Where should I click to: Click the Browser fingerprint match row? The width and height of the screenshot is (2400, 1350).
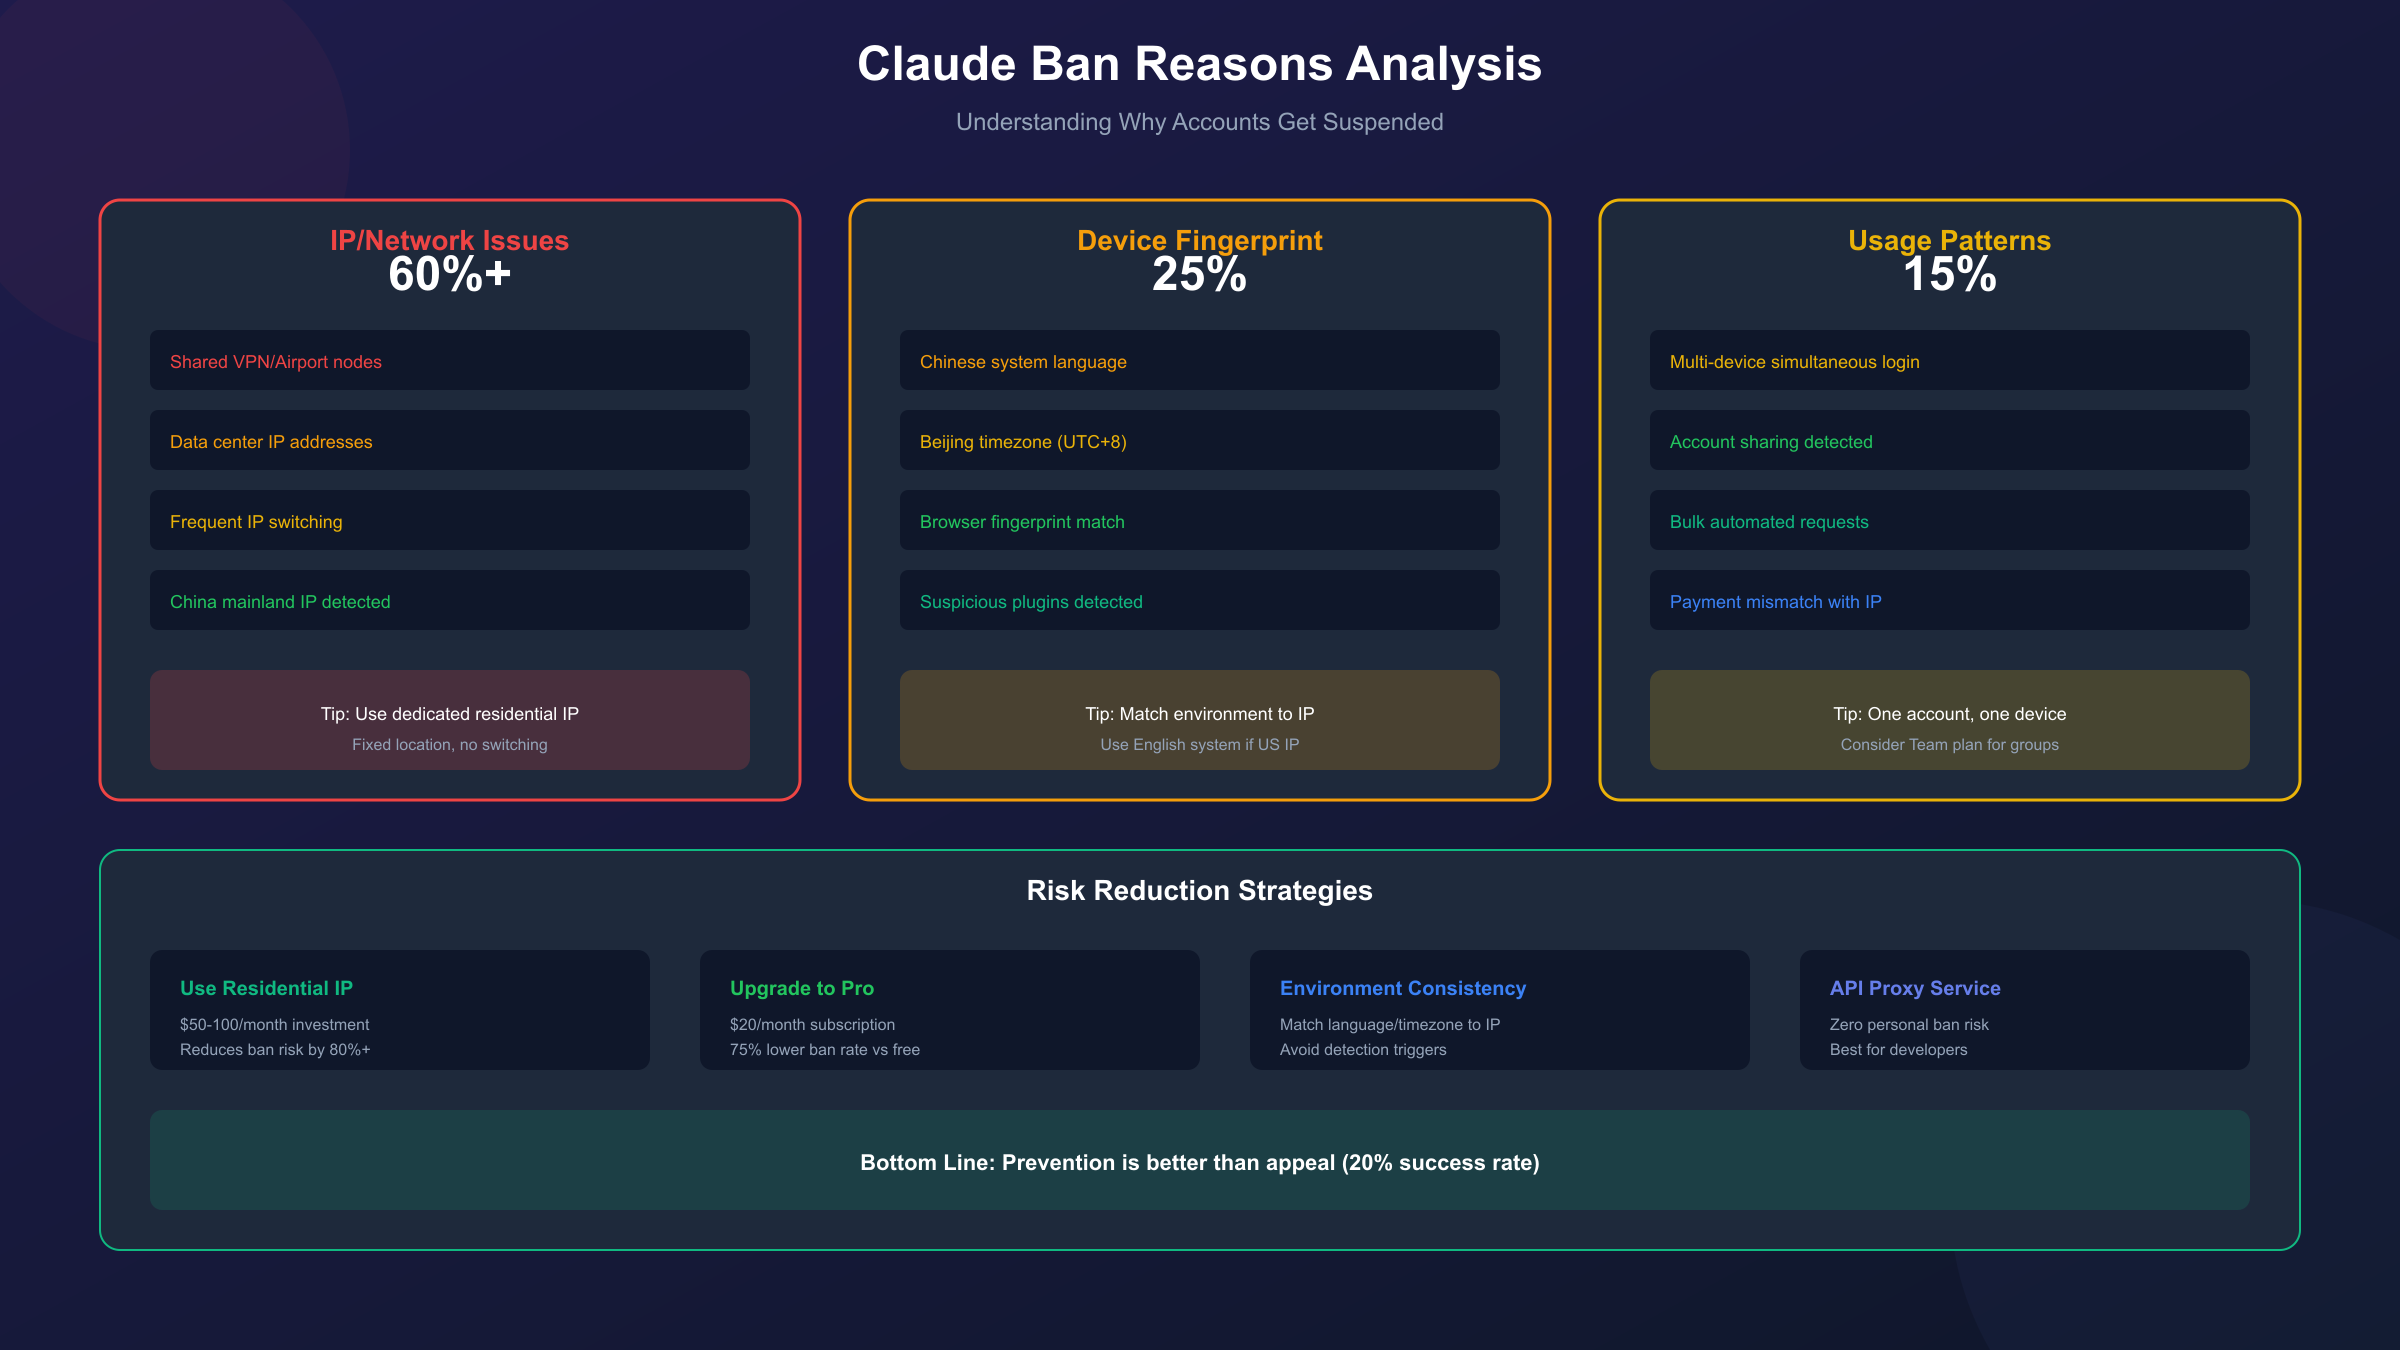tap(1199, 521)
